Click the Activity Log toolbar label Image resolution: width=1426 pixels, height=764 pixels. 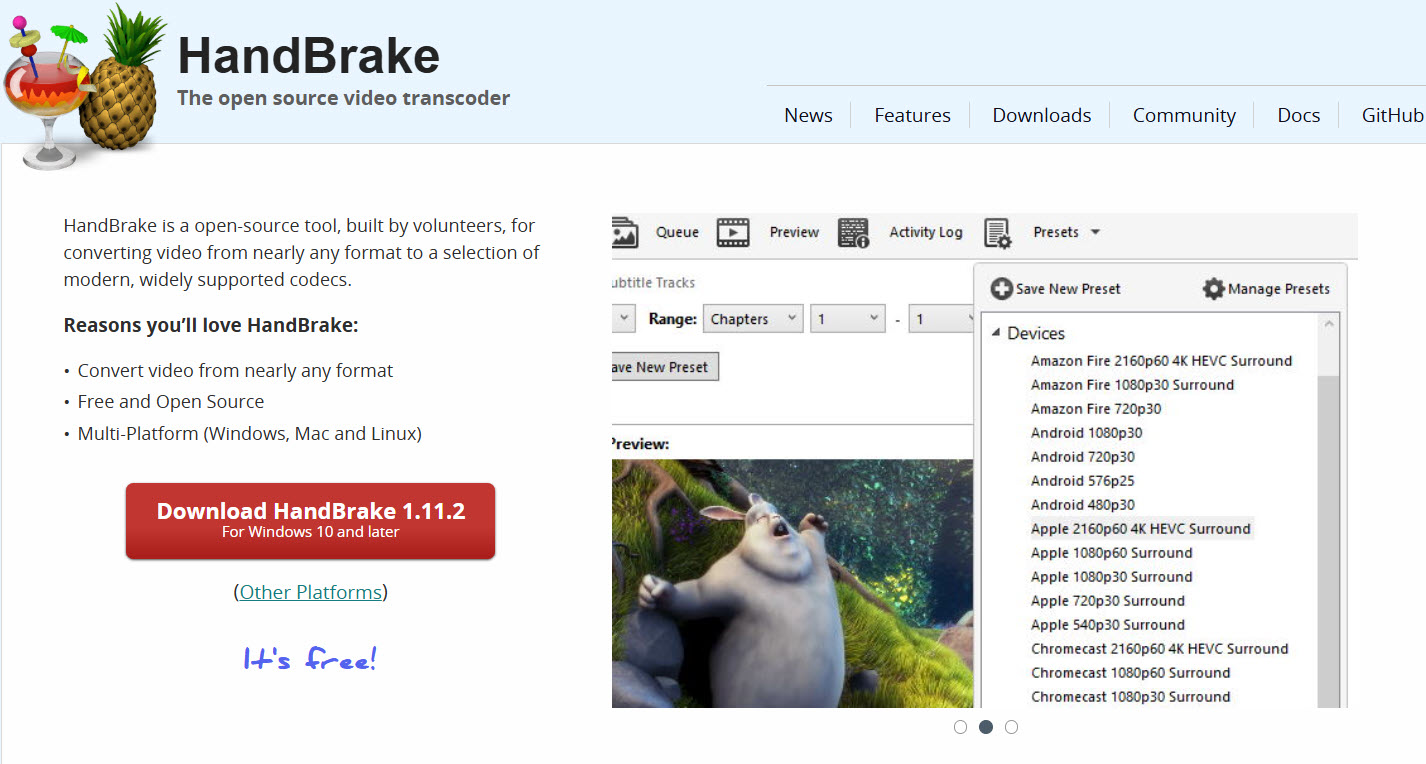926,232
